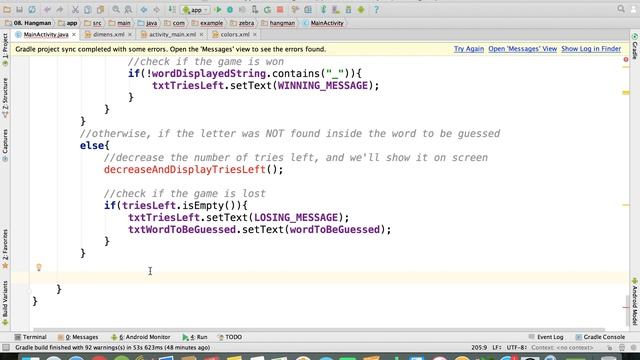The width and height of the screenshot is (640, 360).
Task: Select 'MainActivity' class in breadcrumb bar
Action: click(323, 23)
